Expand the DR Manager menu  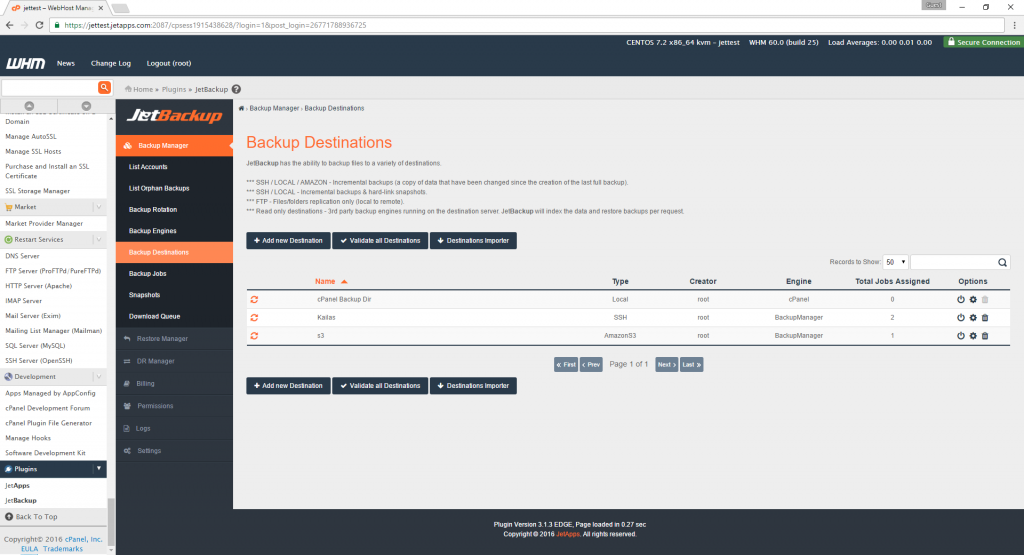[x=174, y=361]
